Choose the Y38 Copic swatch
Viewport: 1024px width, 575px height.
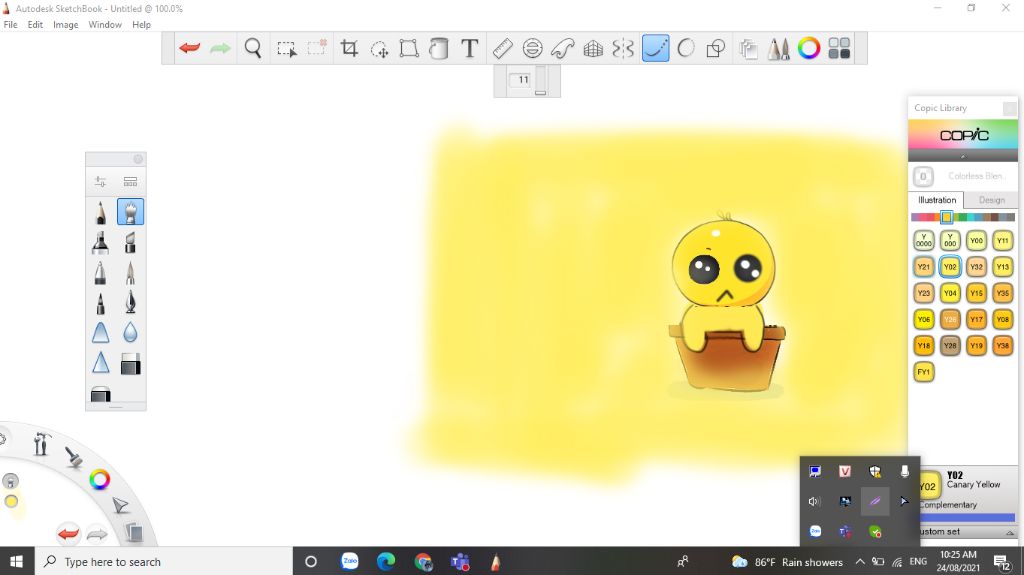point(1002,345)
